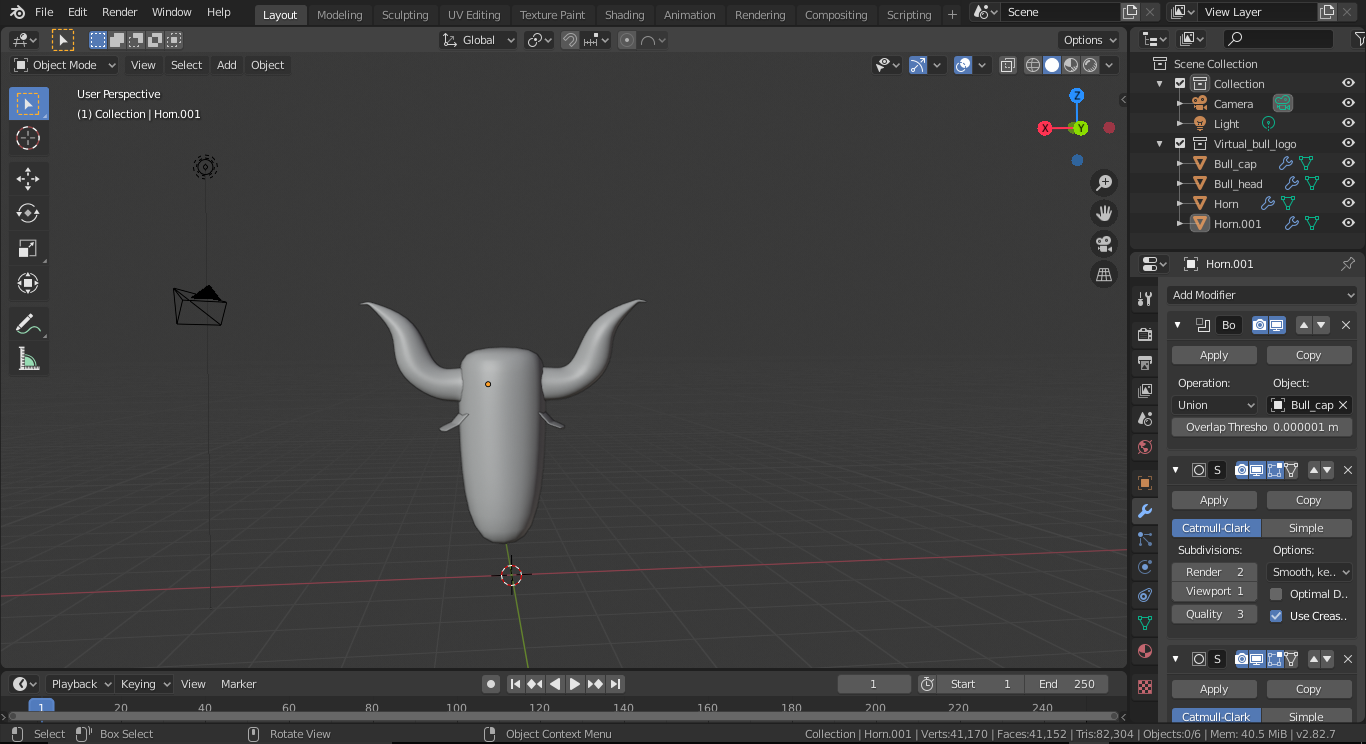The height and width of the screenshot is (744, 1366).
Task: Open the Global orientation dropdown
Action: (x=479, y=40)
